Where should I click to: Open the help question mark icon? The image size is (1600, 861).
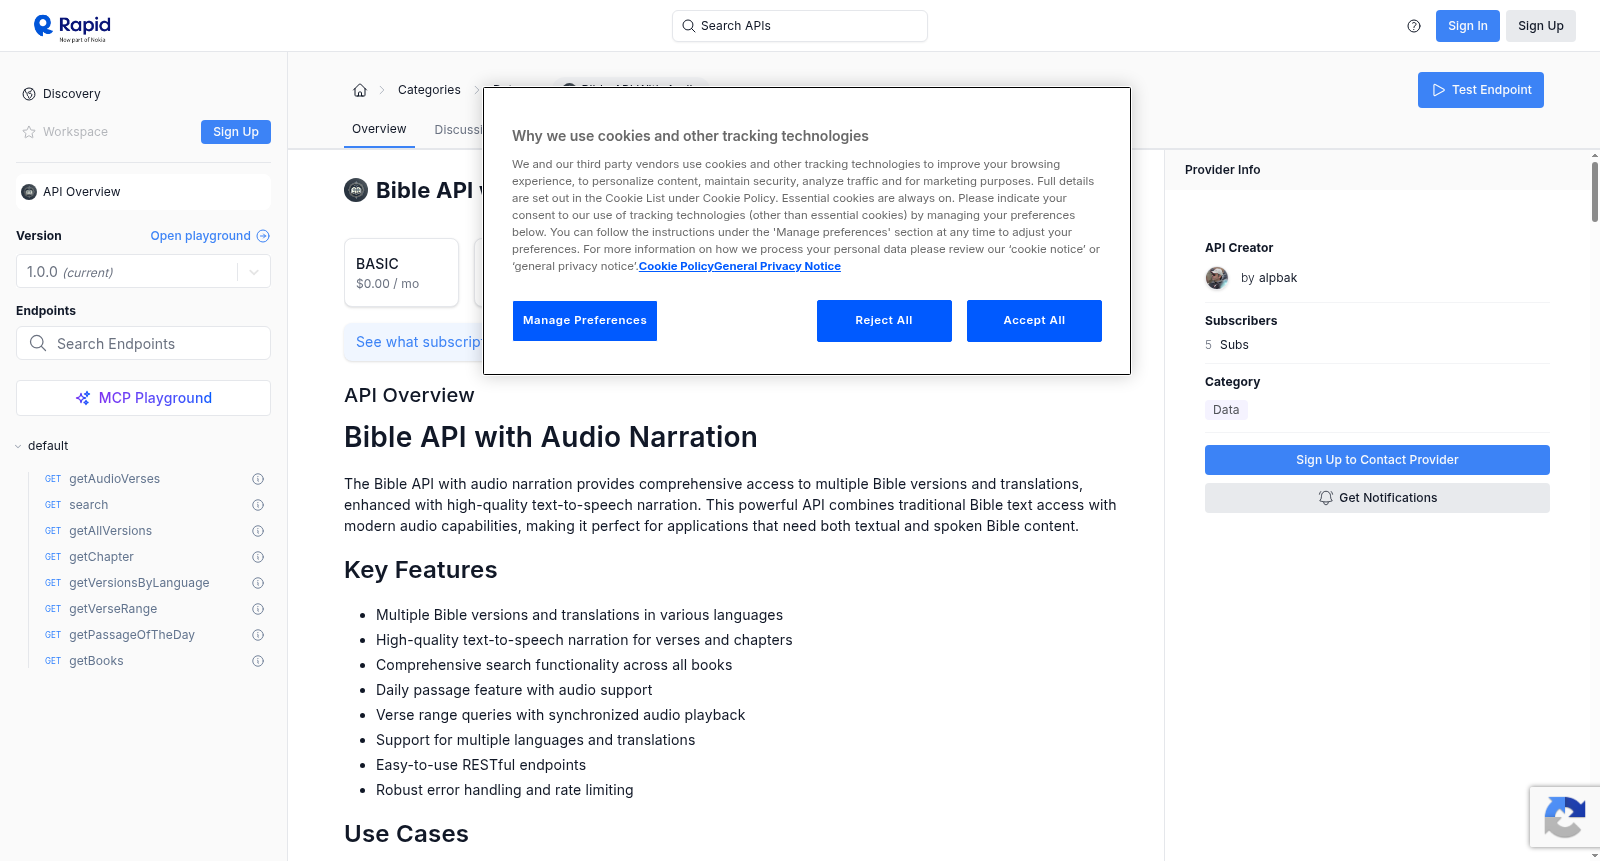[x=1414, y=26]
